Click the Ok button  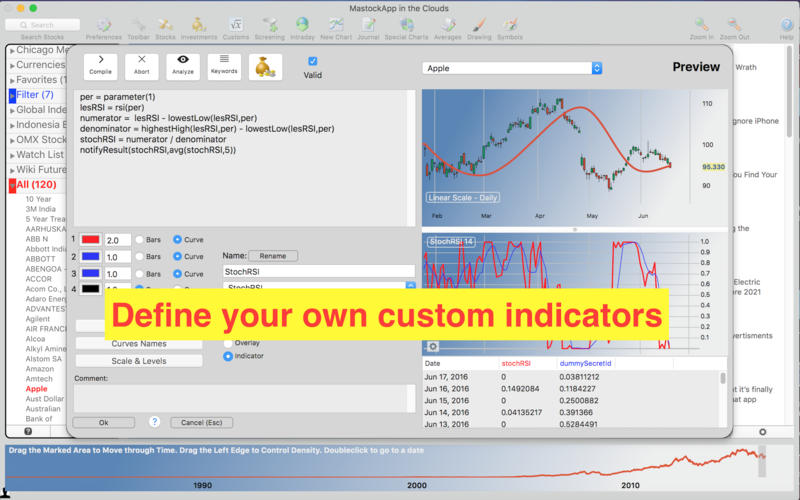104,422
